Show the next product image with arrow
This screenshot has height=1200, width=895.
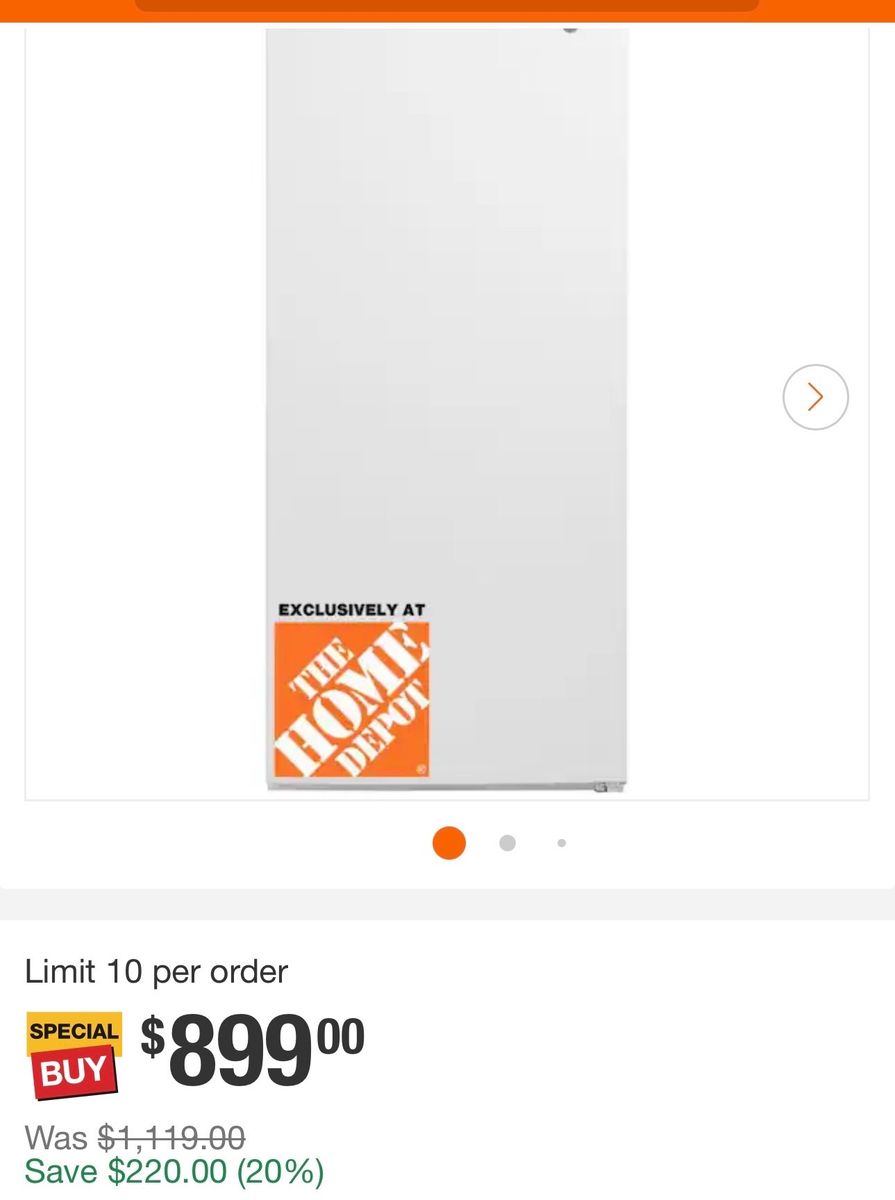(815, 397)
